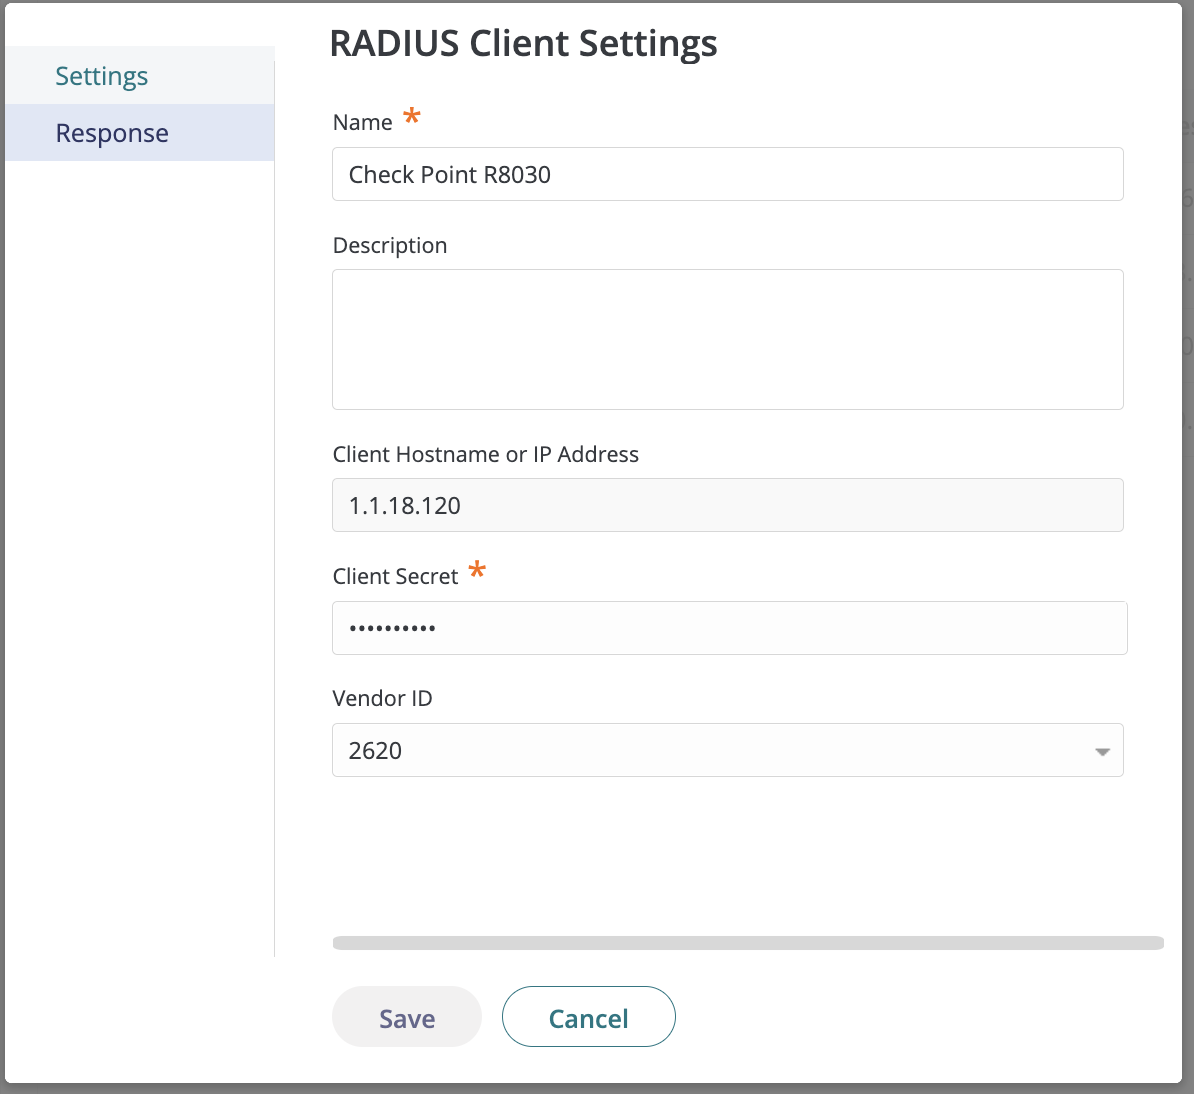This screenshot has width=1194, height=1094.
Task: Click the Description field label
Action: (390, 245)
